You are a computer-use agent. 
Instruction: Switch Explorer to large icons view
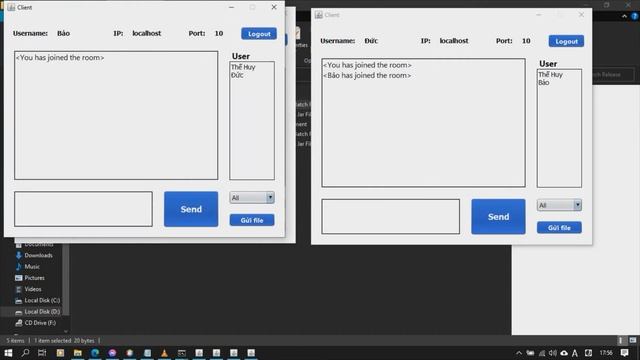(x=633, y=340)
